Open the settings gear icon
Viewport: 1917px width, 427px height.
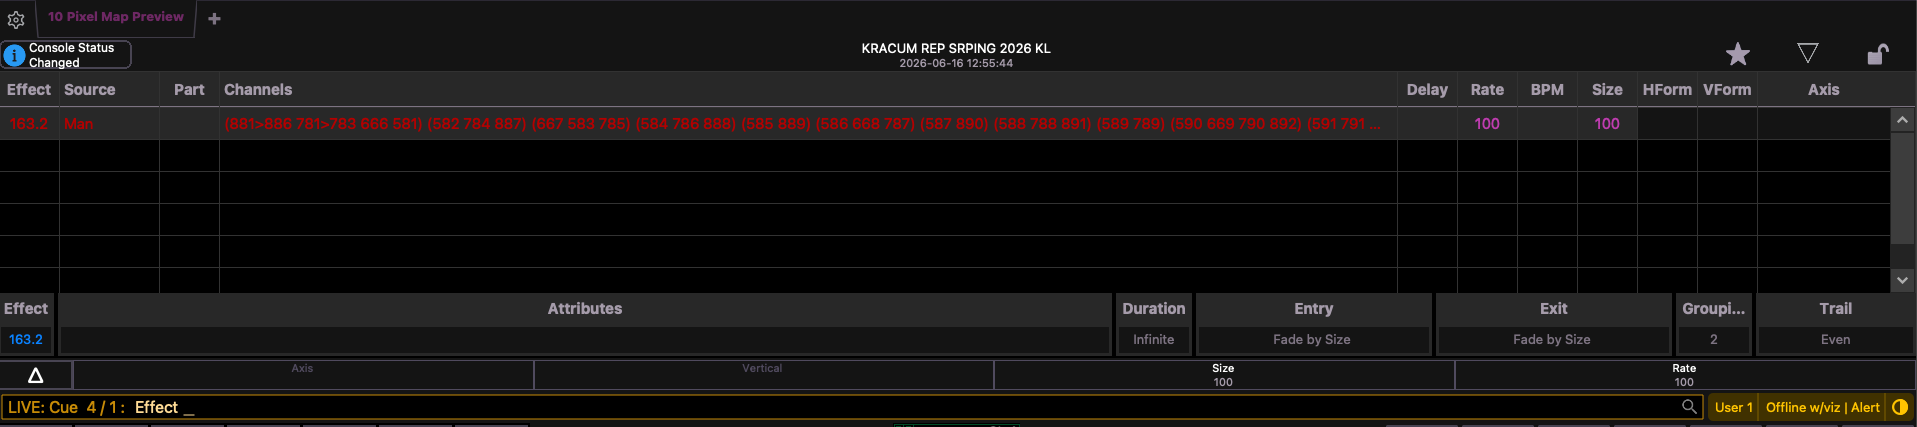16,19
